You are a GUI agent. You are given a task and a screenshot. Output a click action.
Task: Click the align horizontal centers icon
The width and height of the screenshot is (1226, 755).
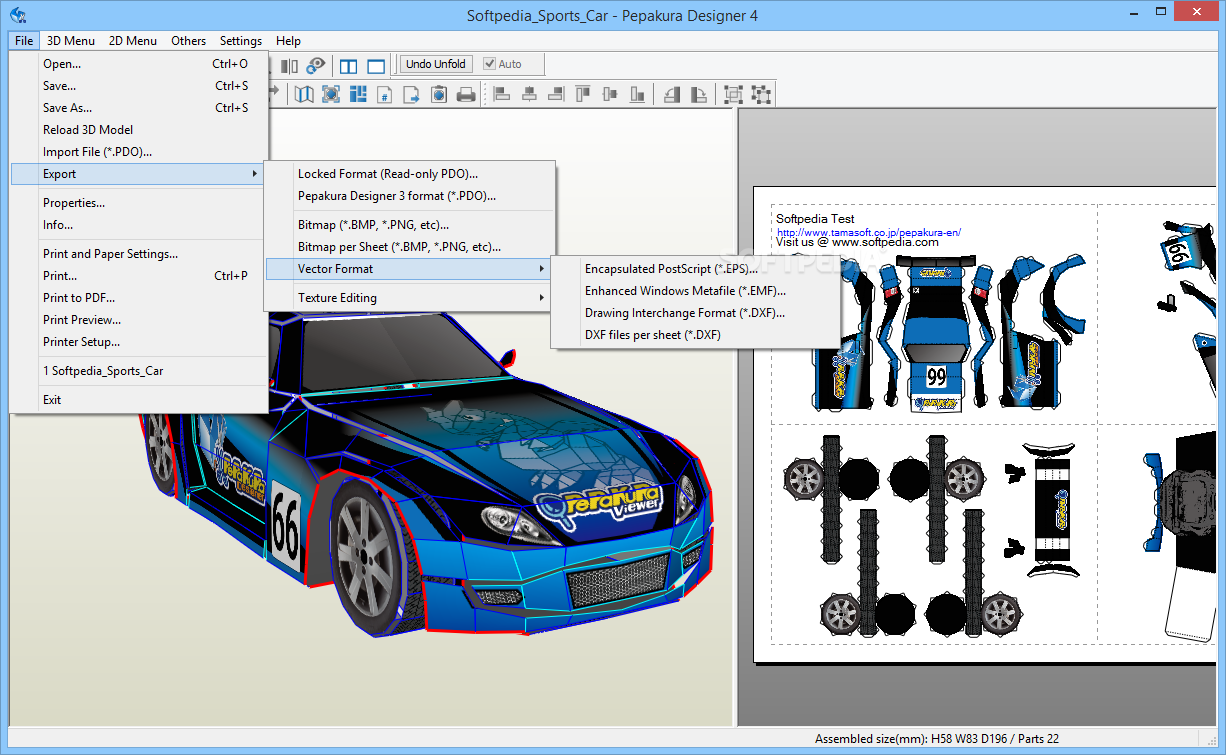pos(530,94)
